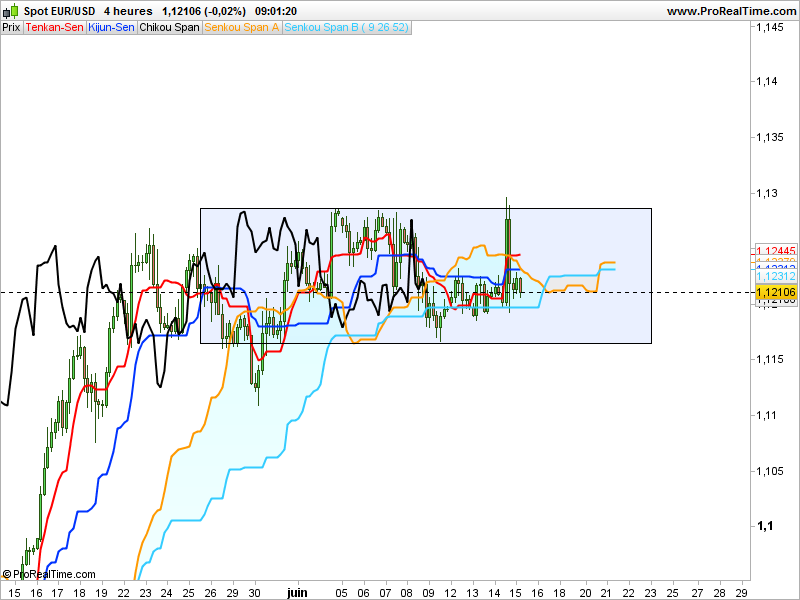This screenshot has height=600, width=800.
Task: Click date 05 on the time axis
Action: point(341,593)
